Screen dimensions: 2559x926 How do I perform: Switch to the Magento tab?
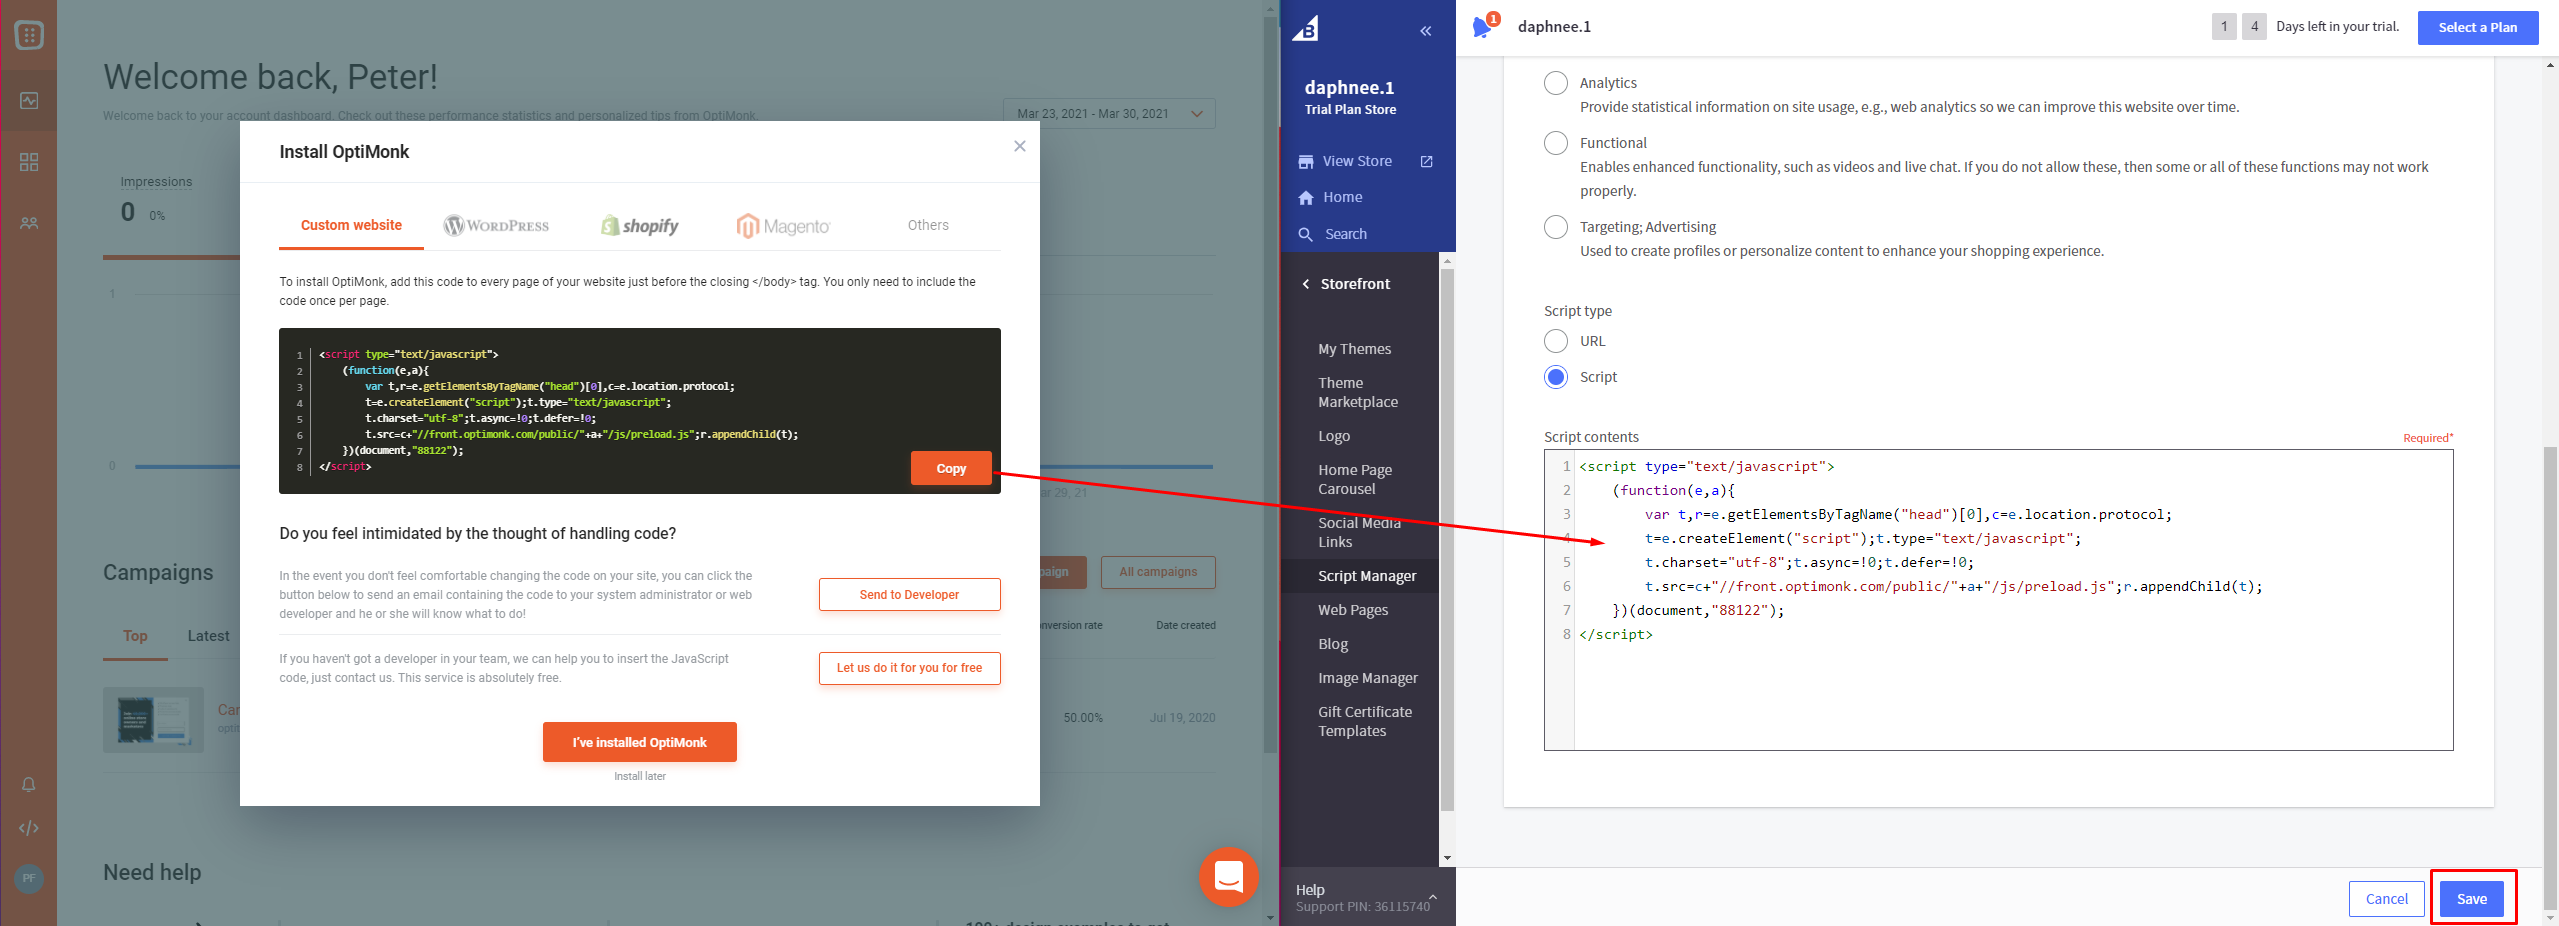[784, 226]
